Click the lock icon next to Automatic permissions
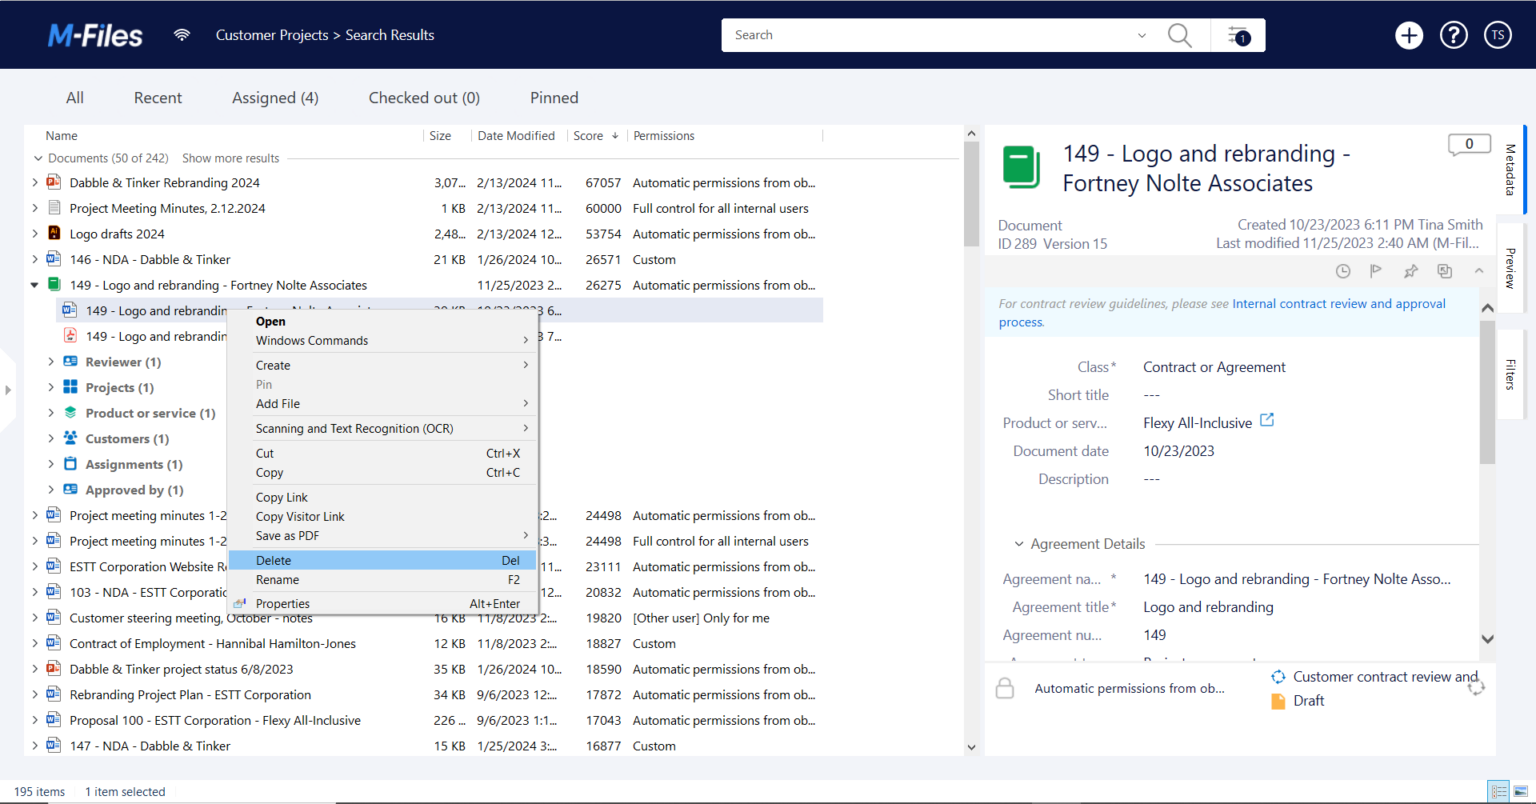The image size is (1536, 804). point(1006,688)
